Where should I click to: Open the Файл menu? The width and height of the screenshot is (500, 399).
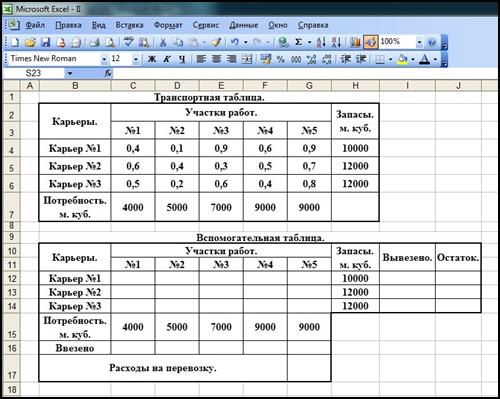(x=35, y=25)
